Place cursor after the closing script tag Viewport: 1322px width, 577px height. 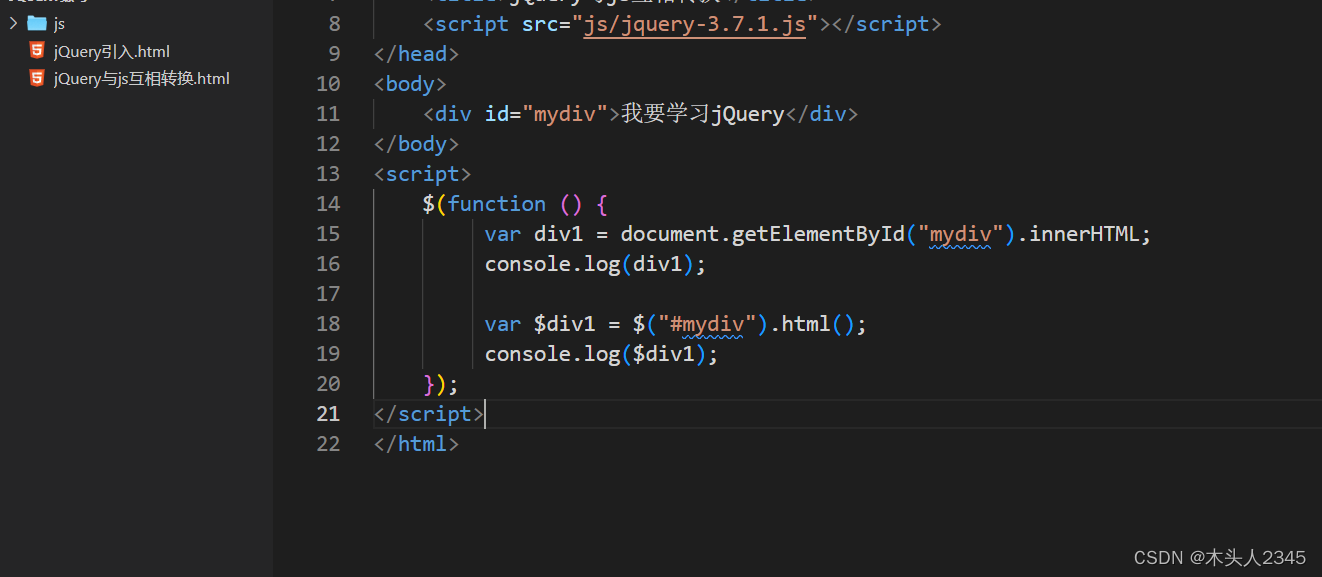484,413
